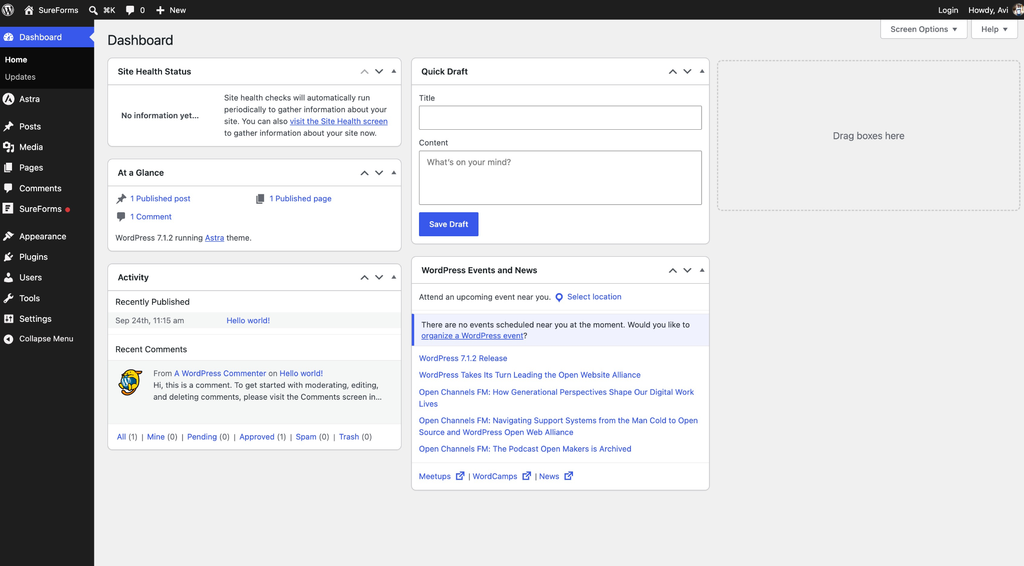Image resolution: width=1024 pixels, height=566 pixels.
Task: Open the 1 Comment link
Action: click(x=151, y=217)
